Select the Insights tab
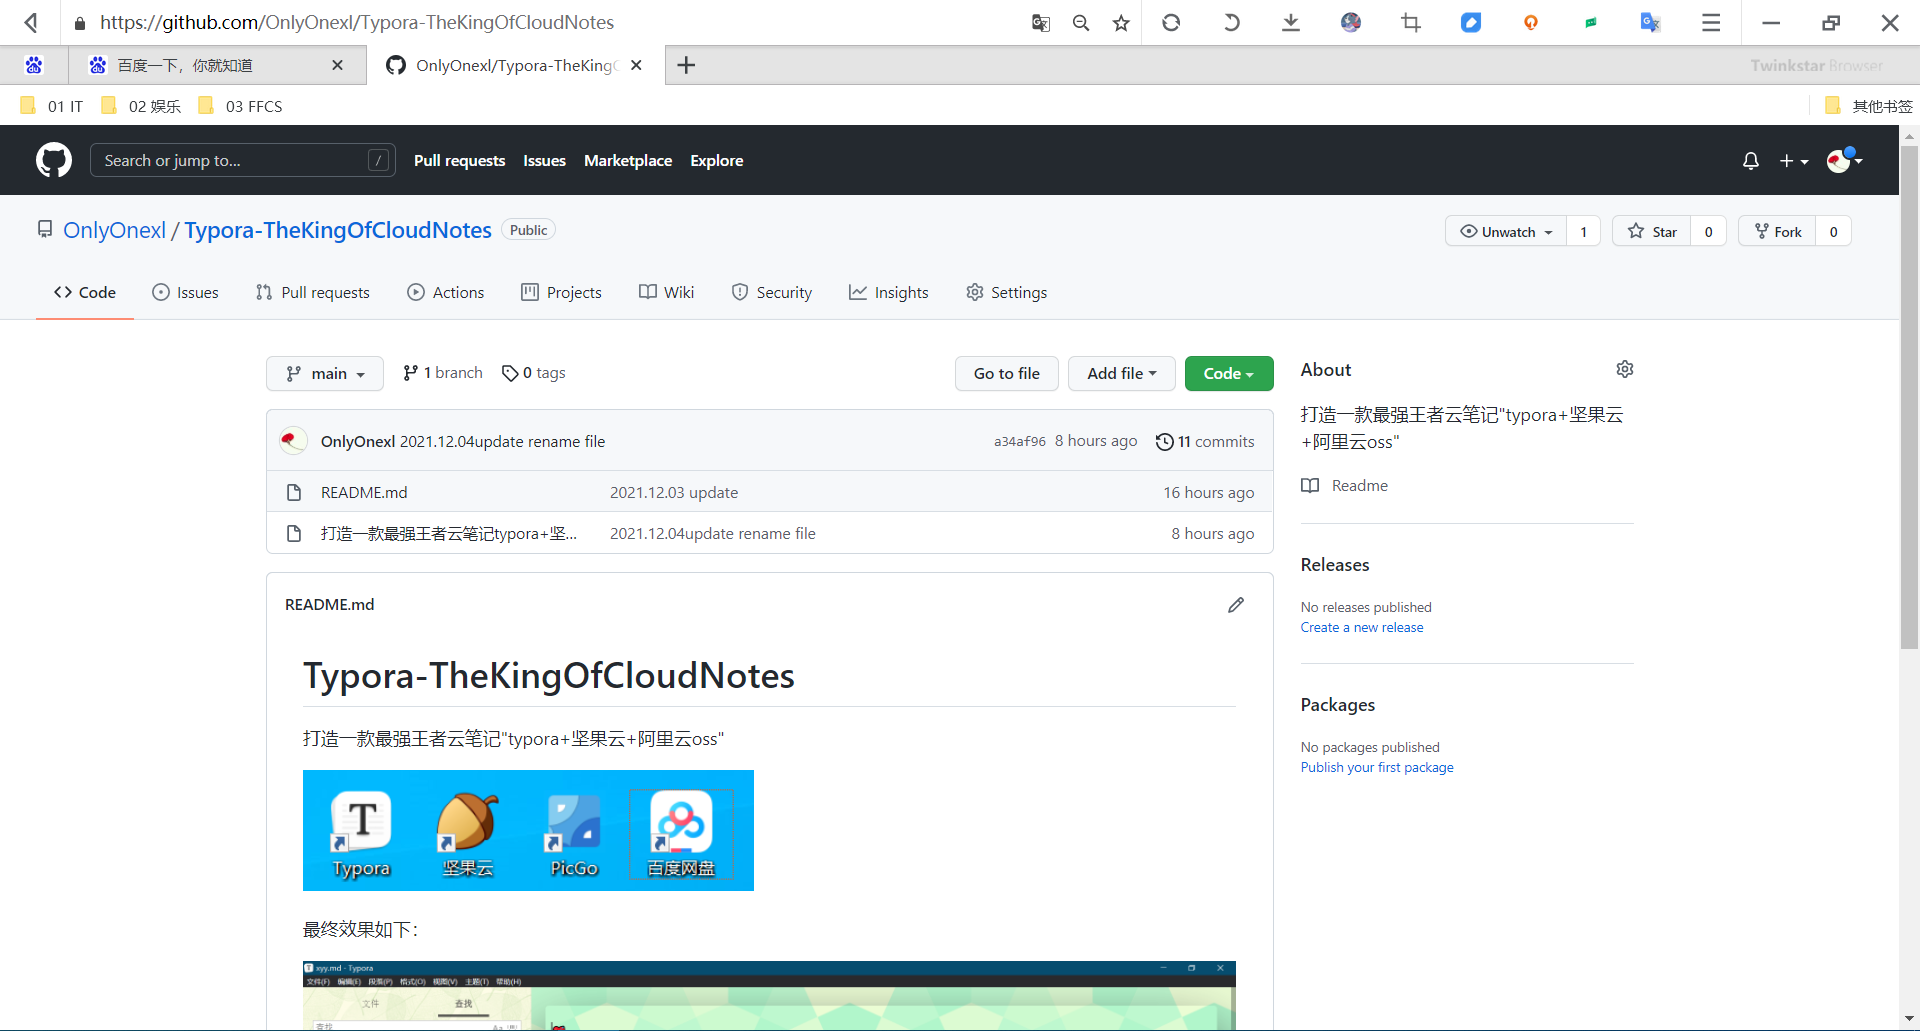Viewport: 1920px width, 1031px height. pyautogui.click(x=888, y=292)
